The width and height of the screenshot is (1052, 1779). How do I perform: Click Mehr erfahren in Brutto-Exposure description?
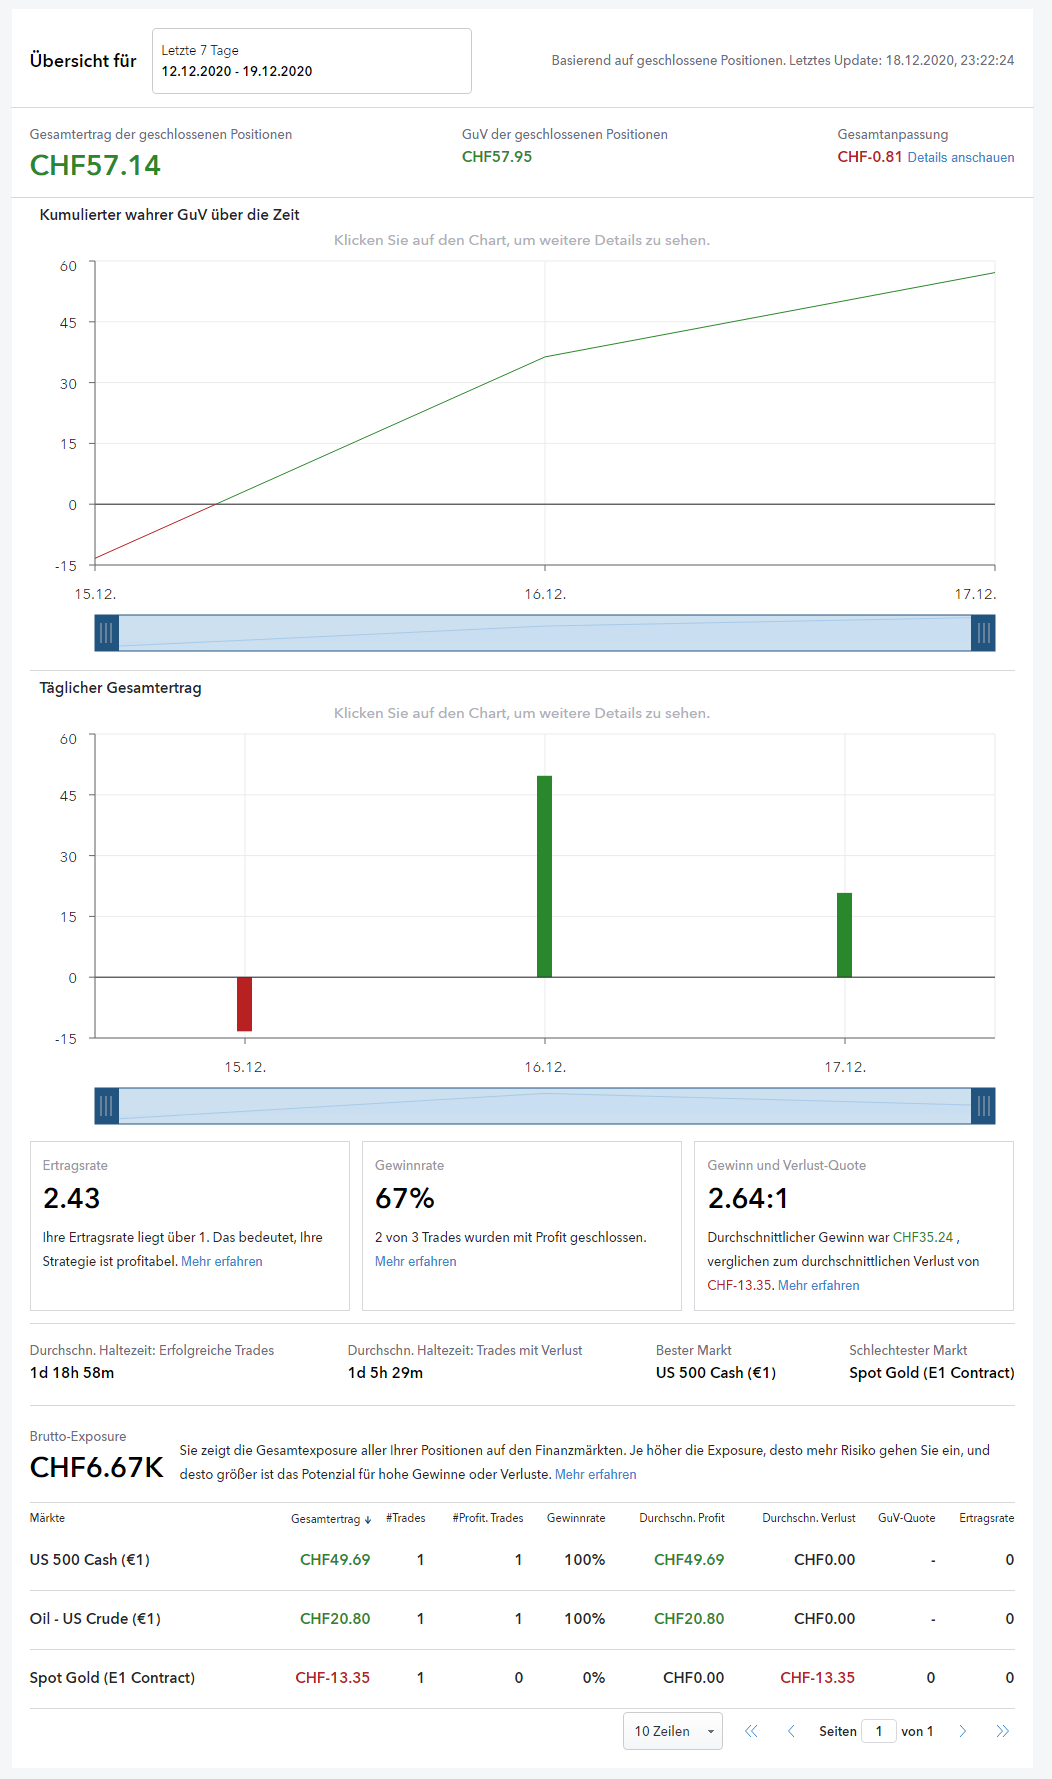click(x=595, y=1475)
